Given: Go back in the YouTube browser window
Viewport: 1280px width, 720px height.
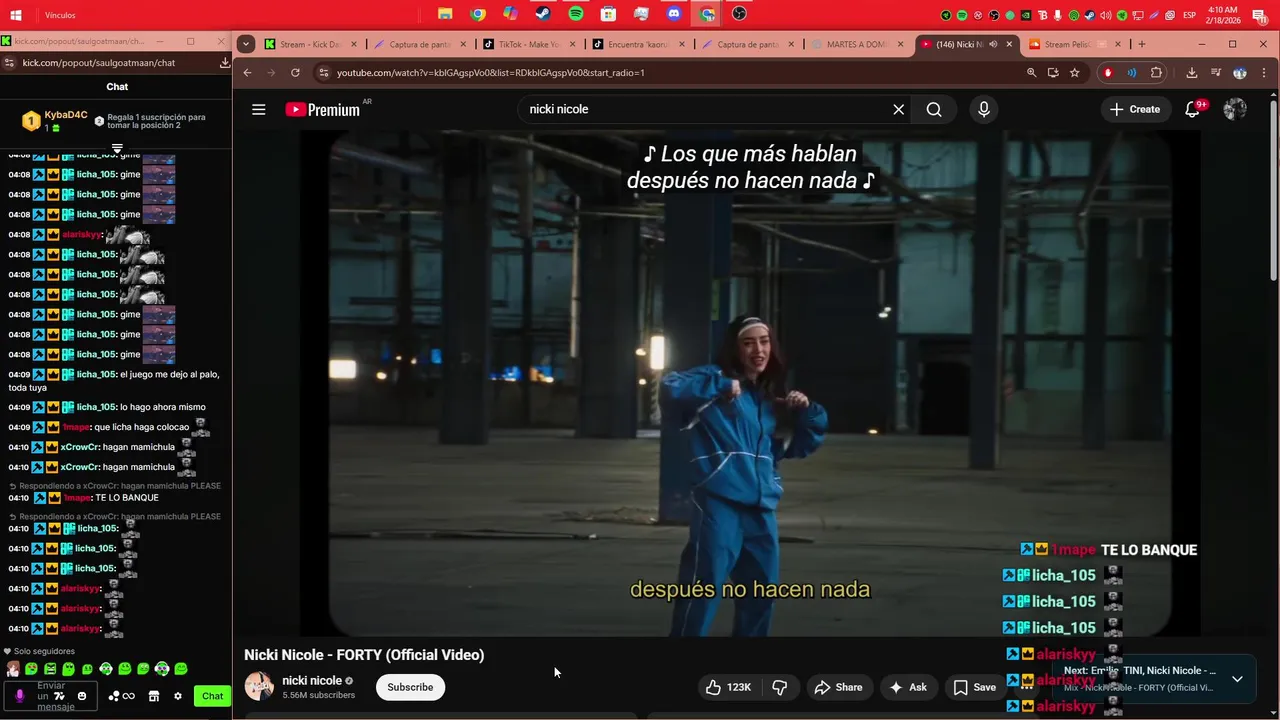Looking at the screenshot, I should 247,73.
